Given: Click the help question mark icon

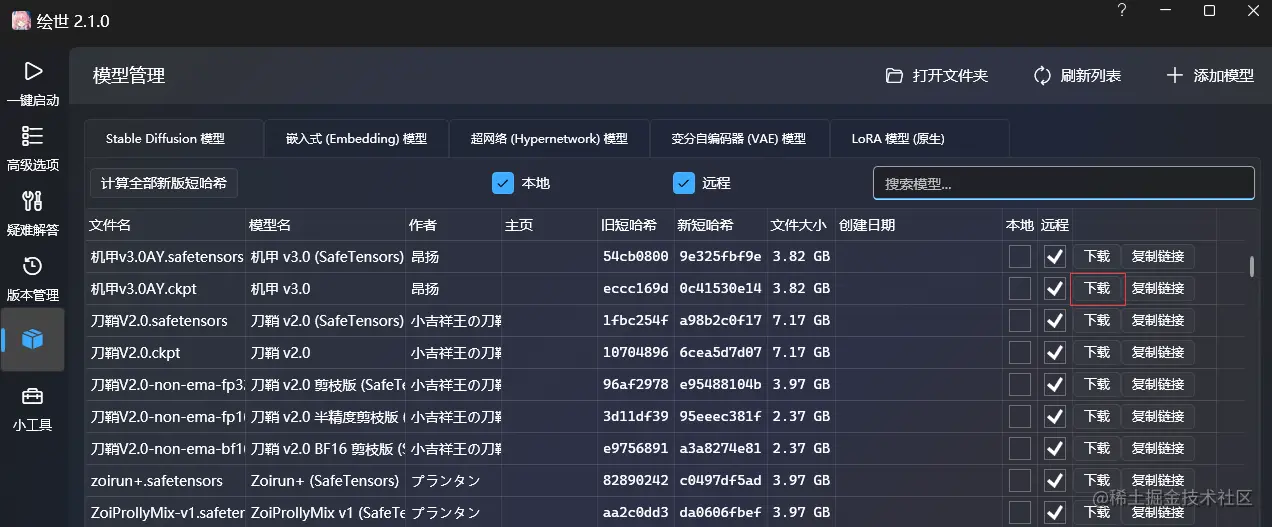Looking at the screenshot, I should (x=1122, y=11).
